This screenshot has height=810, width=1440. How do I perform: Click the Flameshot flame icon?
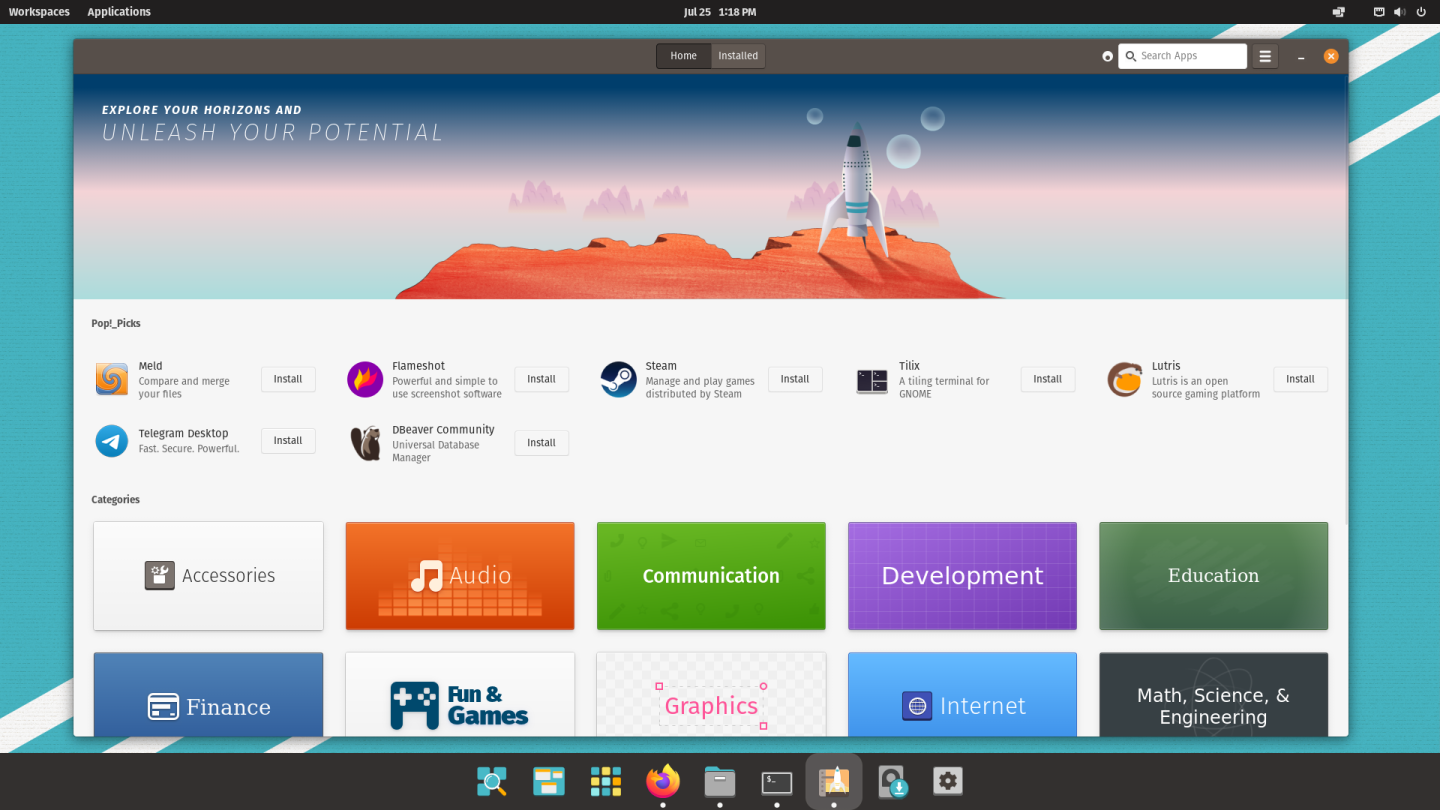[364, 380]
